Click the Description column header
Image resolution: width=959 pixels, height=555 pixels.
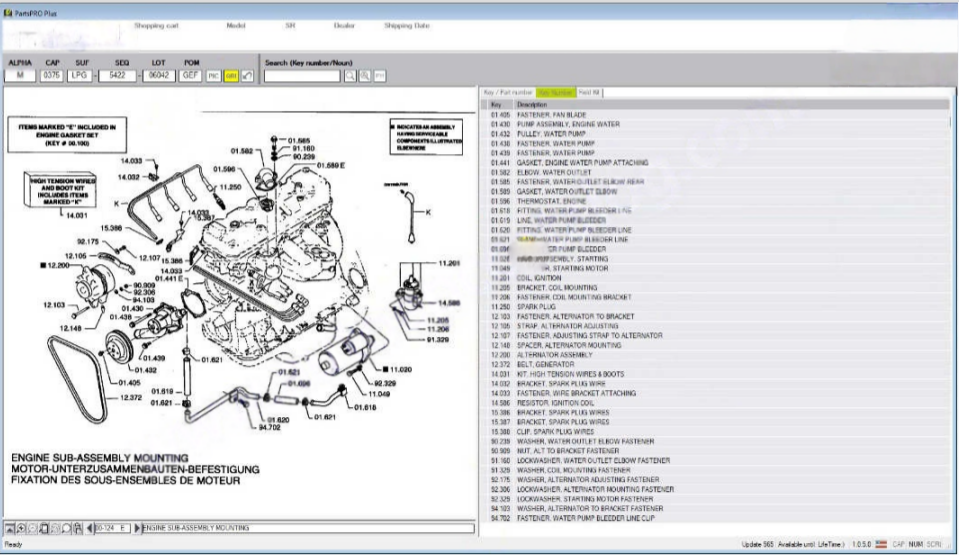coord(532,104)
